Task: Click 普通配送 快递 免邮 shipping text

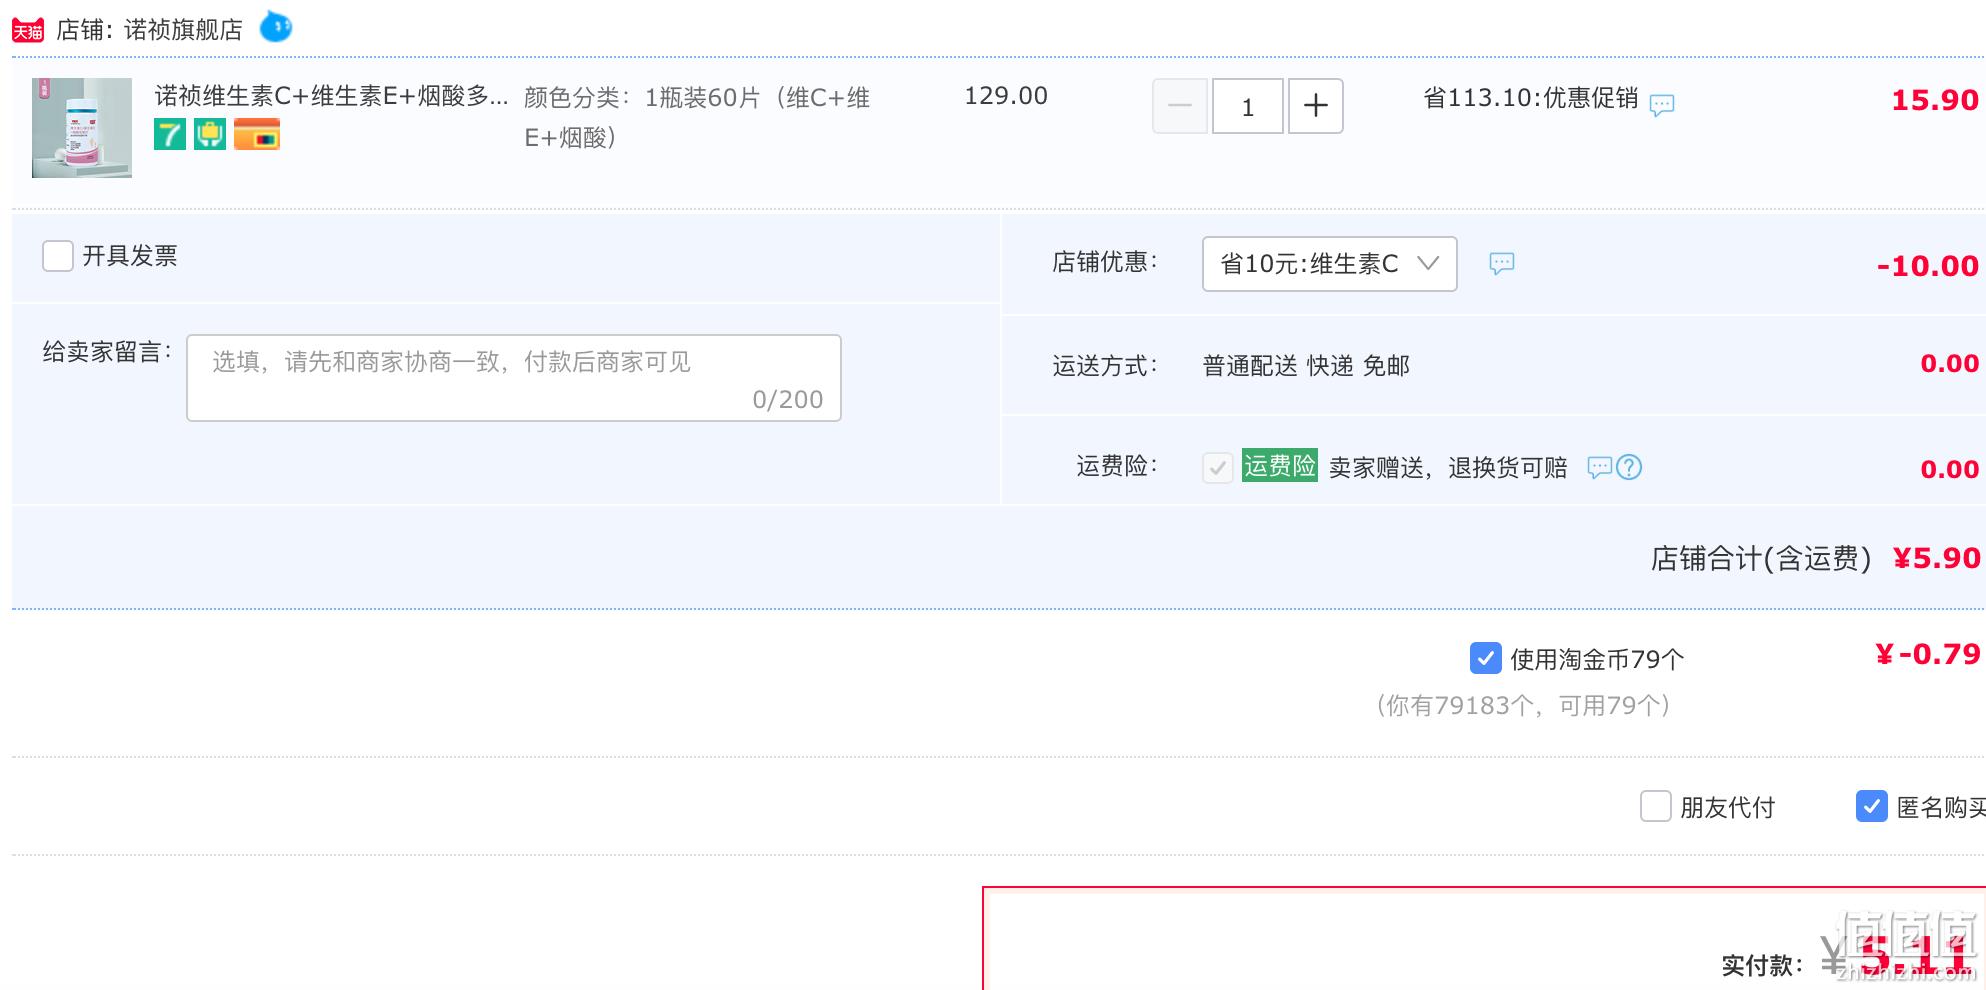Action: coord(1306,366)
